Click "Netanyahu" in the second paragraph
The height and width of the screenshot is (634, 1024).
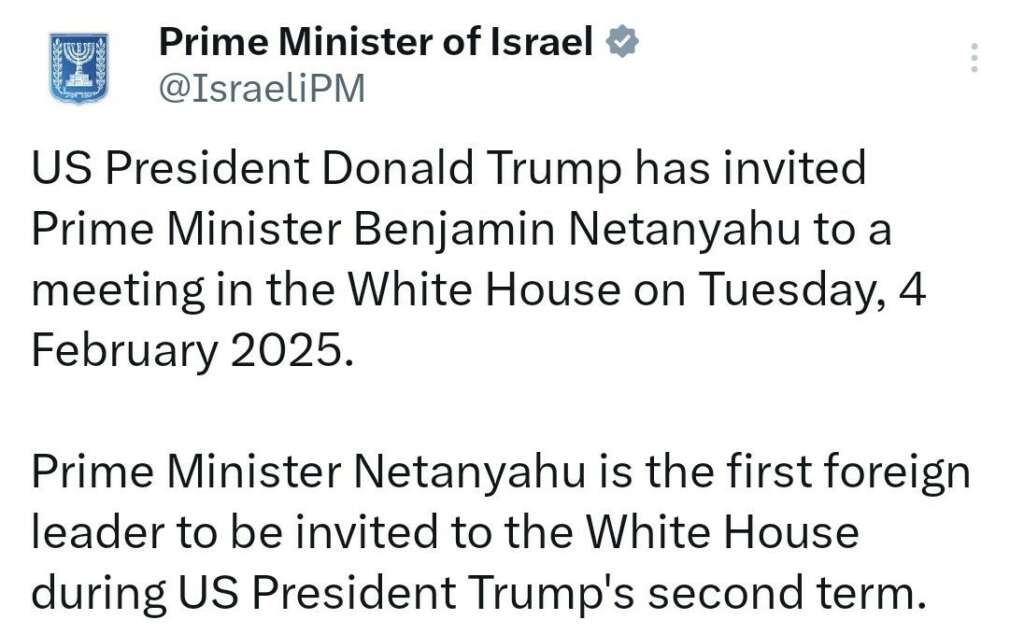(x=470, y=471)
